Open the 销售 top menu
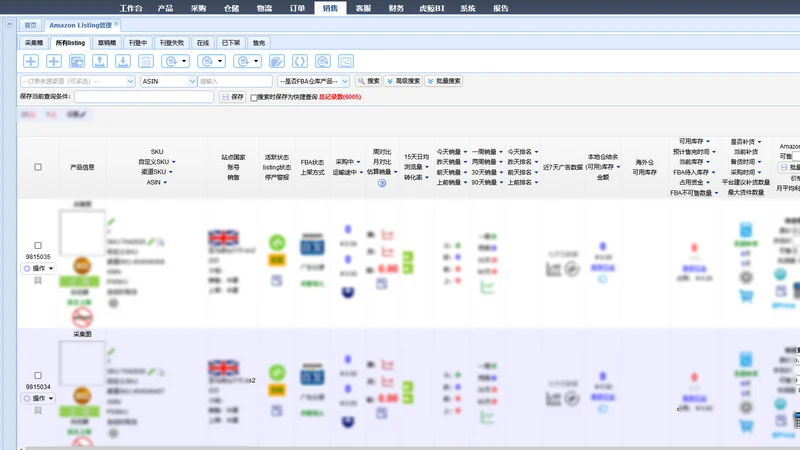Image resolution: width=800 pixels, height=450 pixels. click(330, 8)
